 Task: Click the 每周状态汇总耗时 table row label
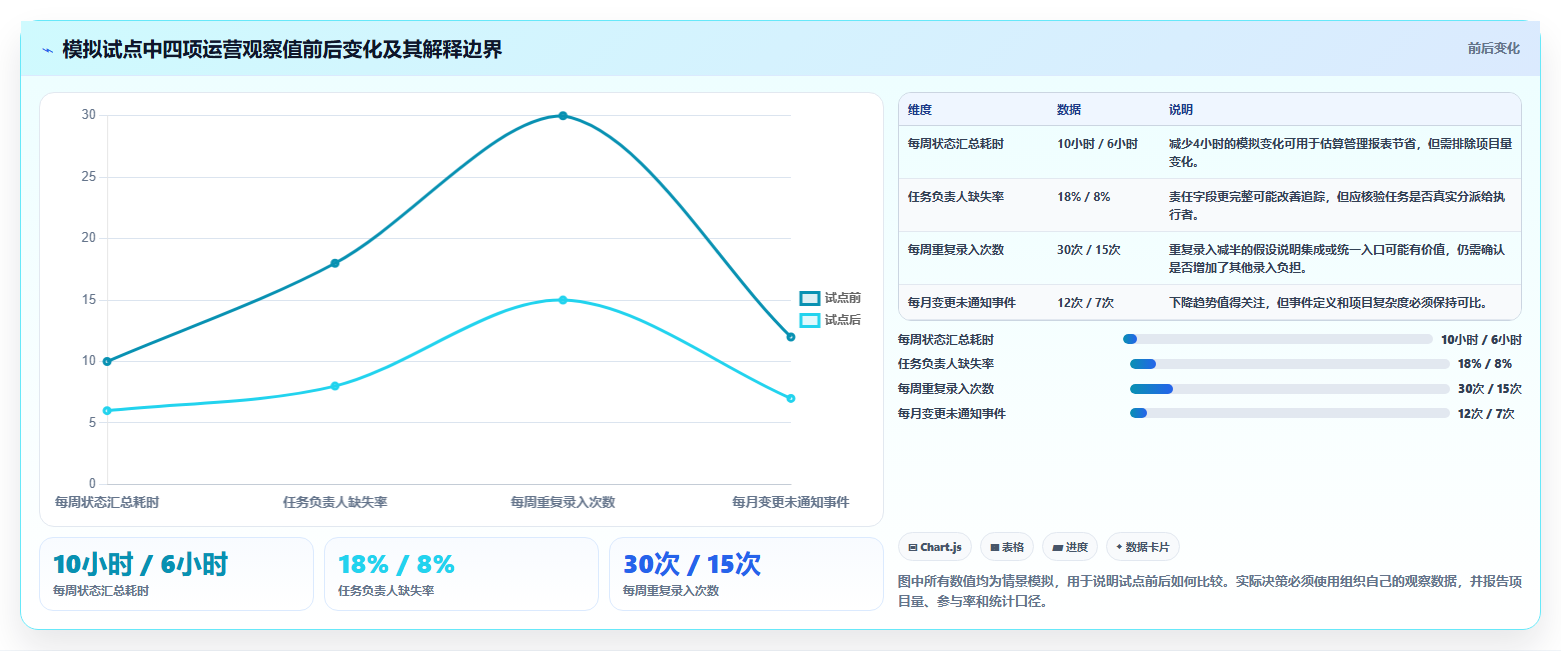pos(956,144)
